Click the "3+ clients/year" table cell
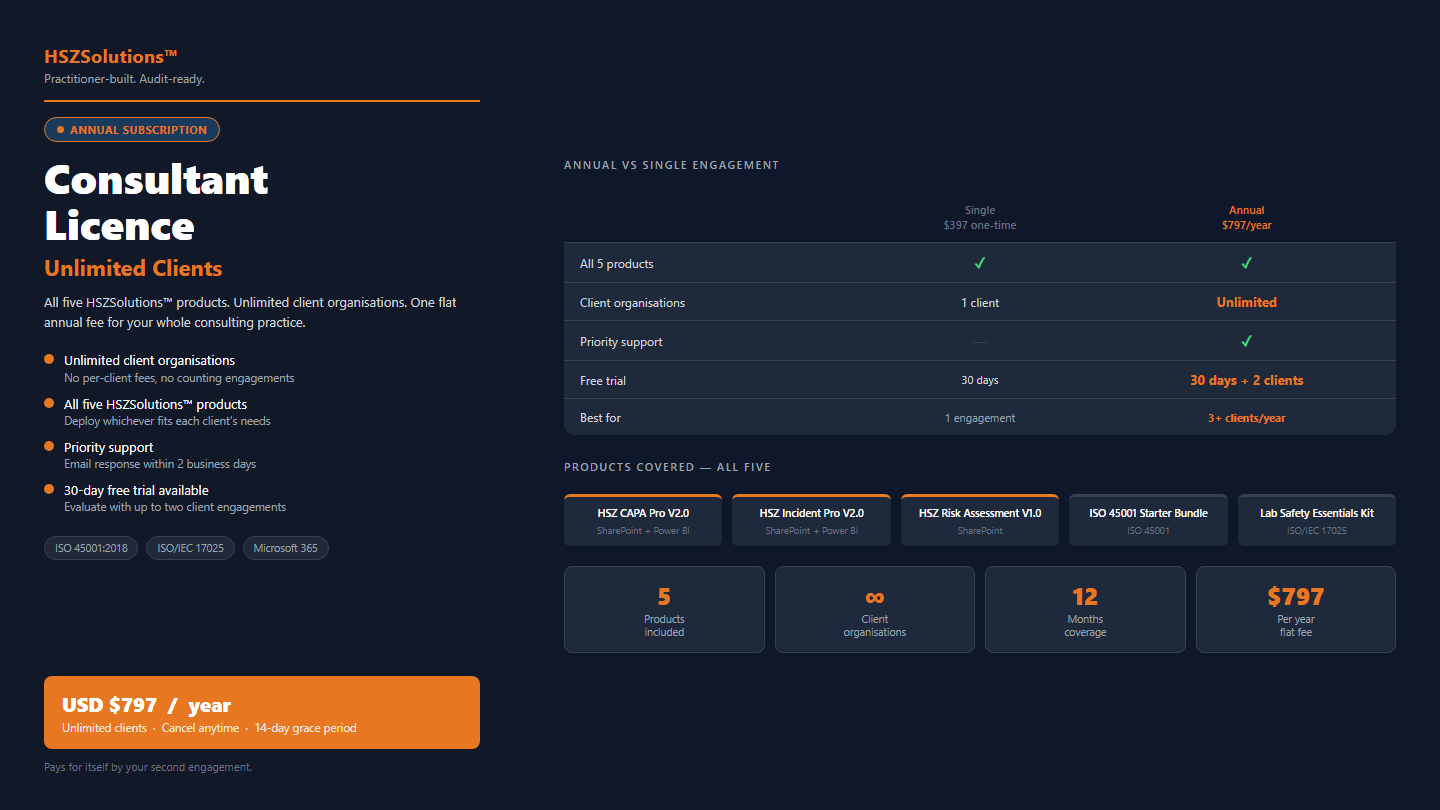 tap(1246, 418)
